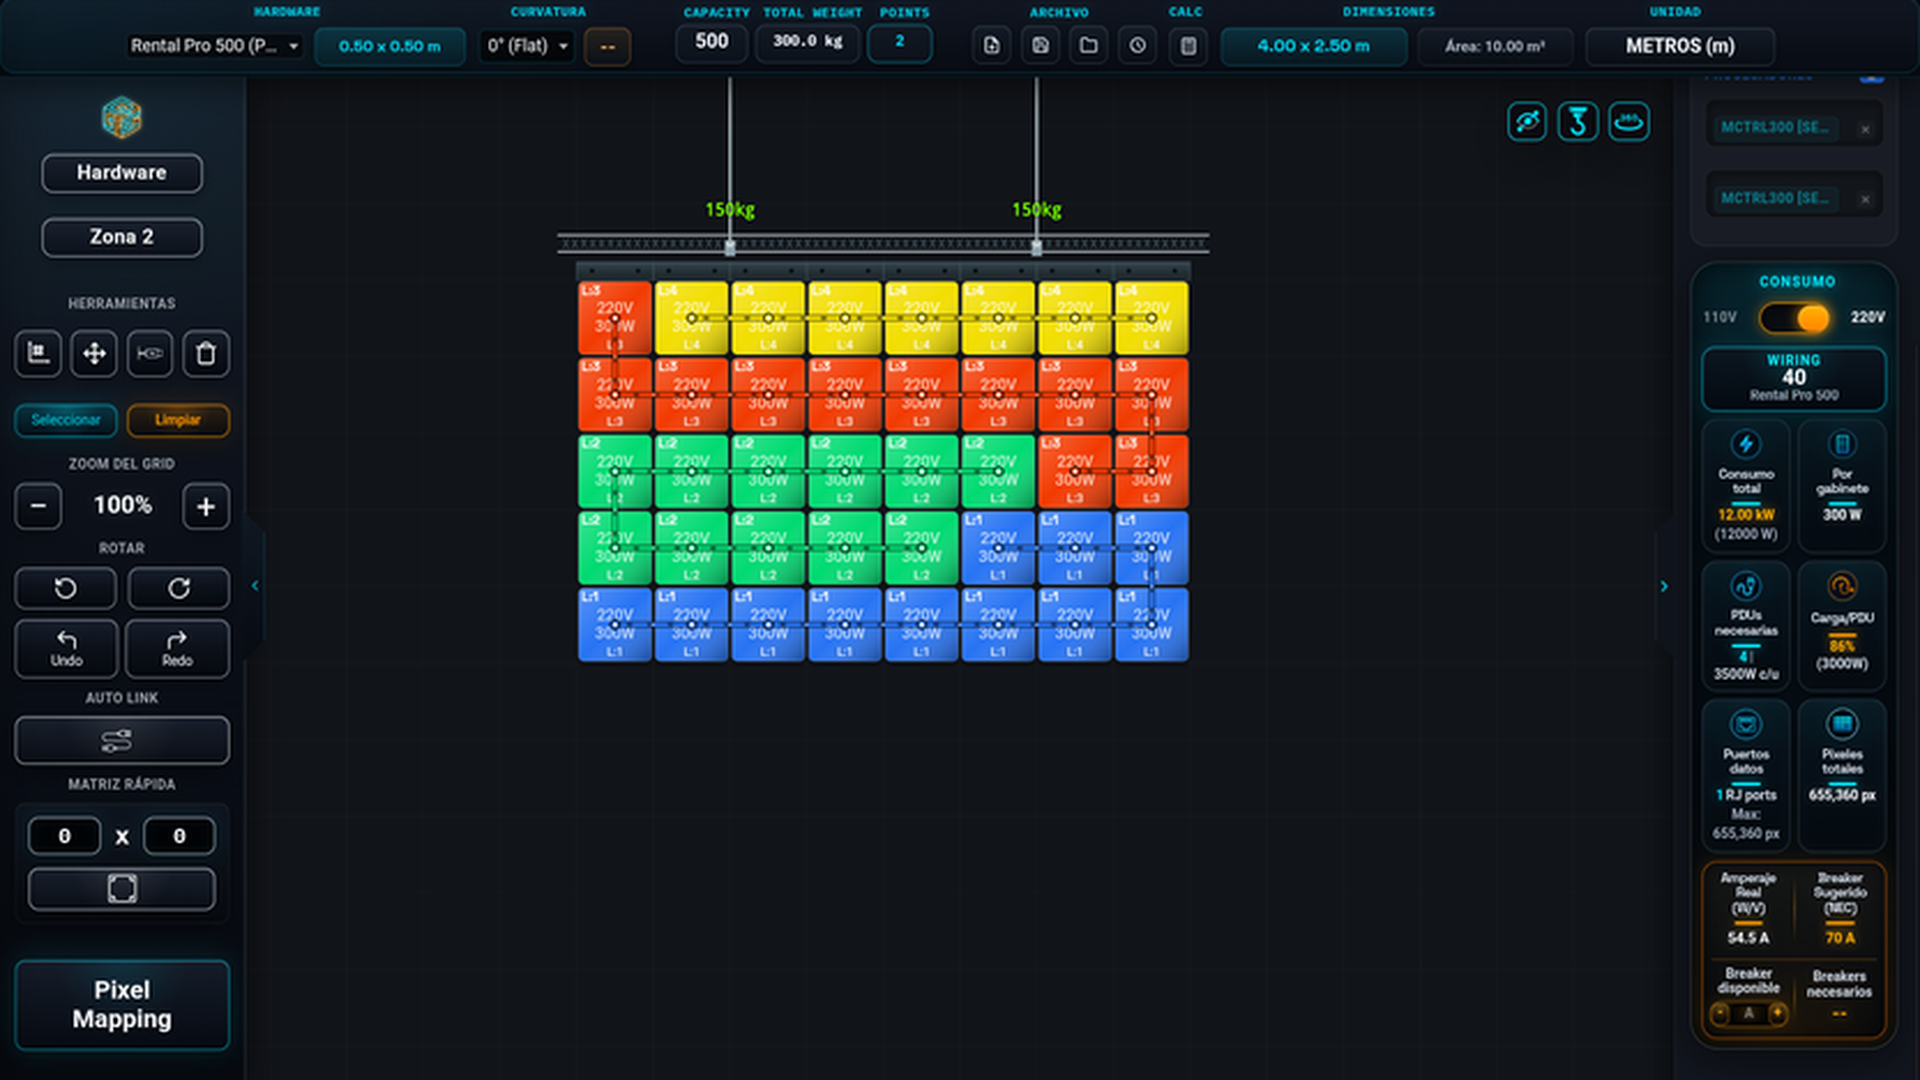Image resolution: width=1920 pixels, height=1080 pixels.
Task: Undo the last action
Action: pyautogui.click(x=66, y=648)
